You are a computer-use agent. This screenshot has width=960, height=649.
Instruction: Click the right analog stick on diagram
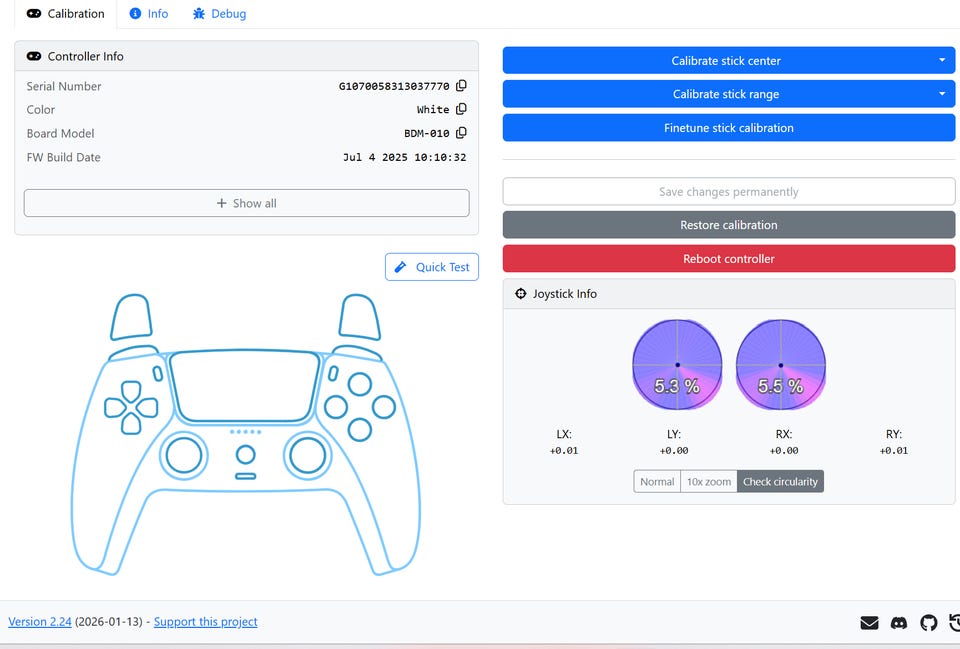click(x=307, y=456)
